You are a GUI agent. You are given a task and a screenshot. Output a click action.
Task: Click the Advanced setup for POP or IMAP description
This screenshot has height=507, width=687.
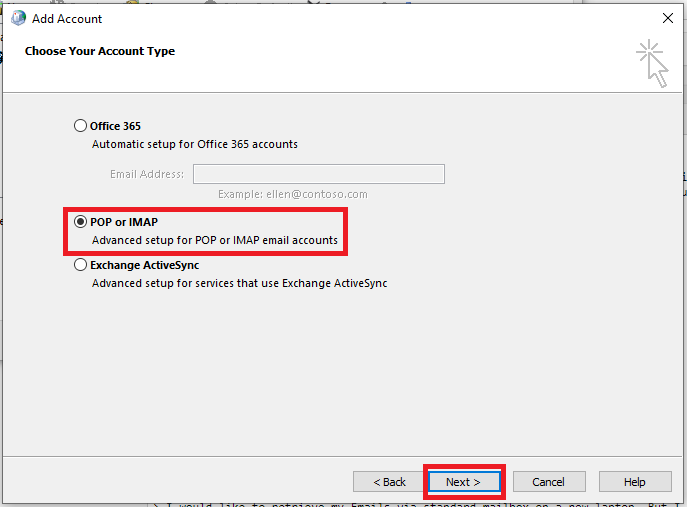tap(215, 241)
